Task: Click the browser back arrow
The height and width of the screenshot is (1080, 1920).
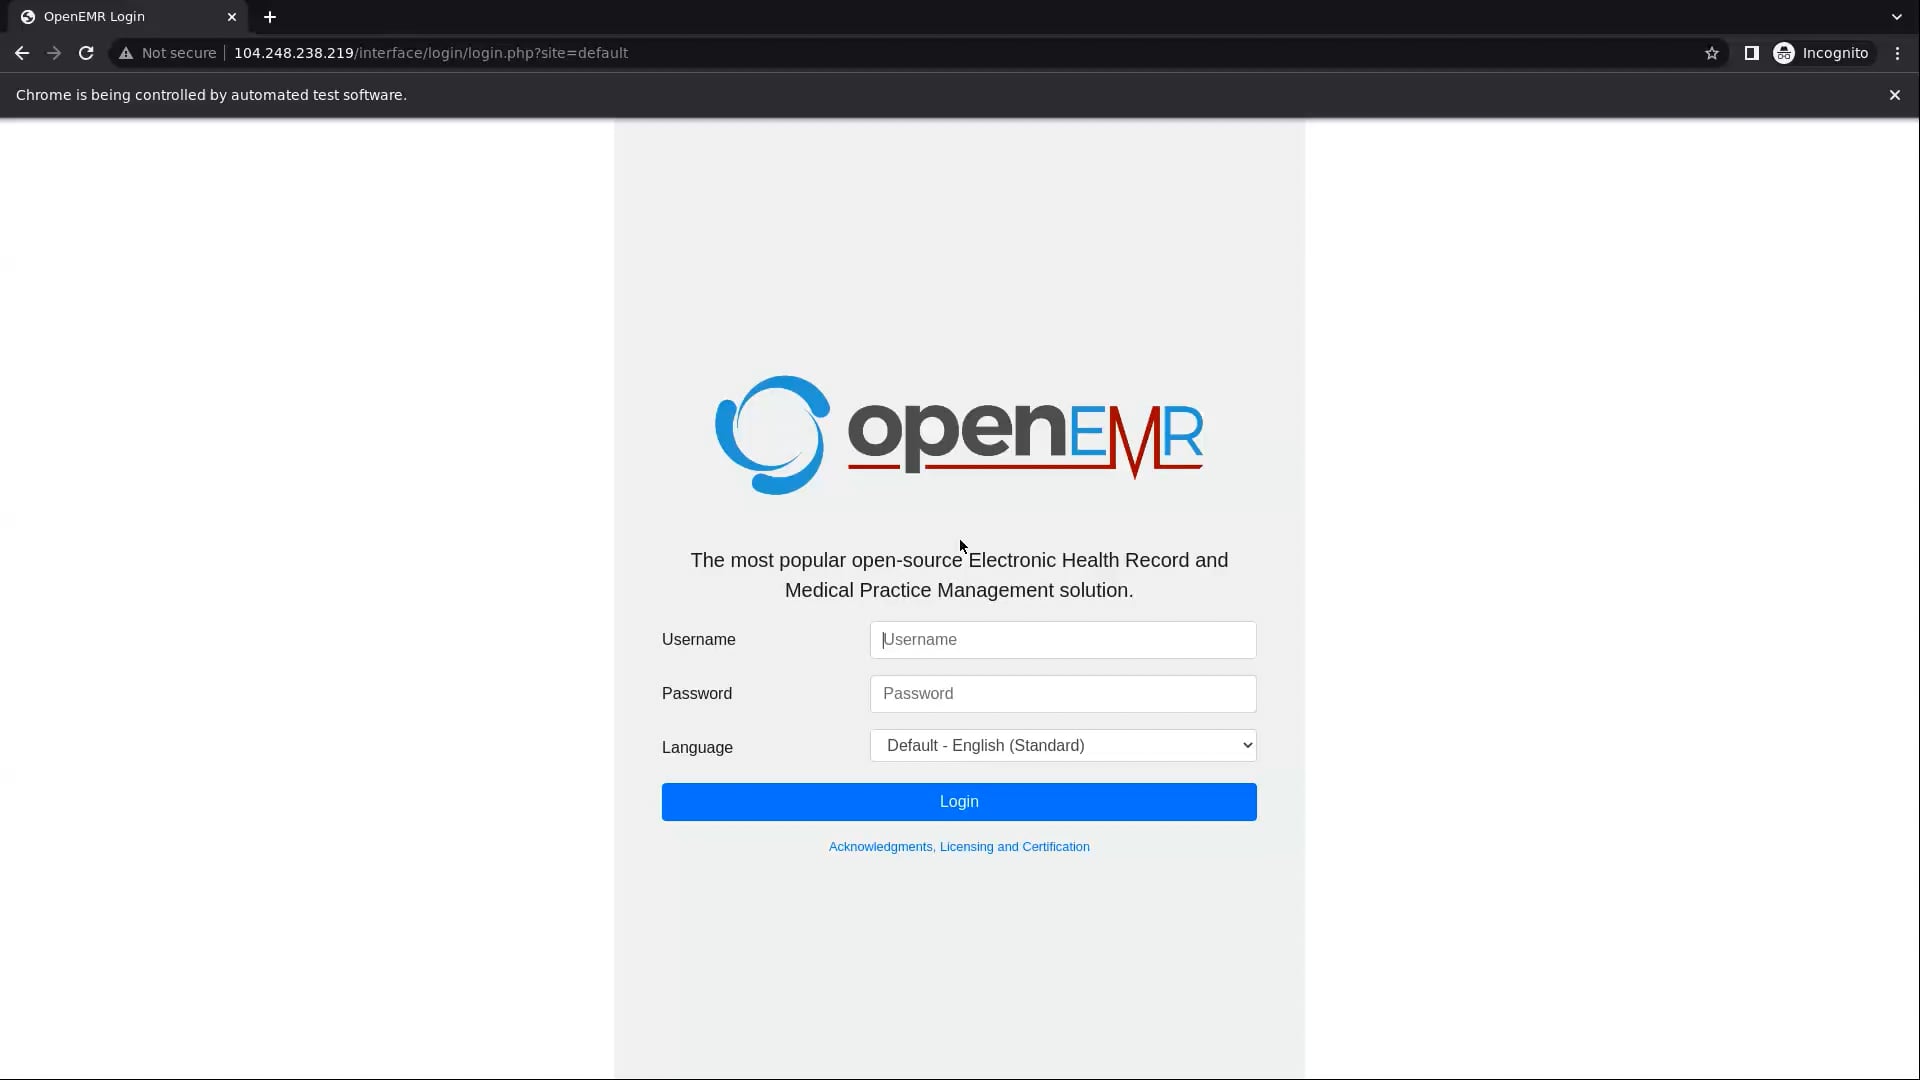Action: point(22,53)
